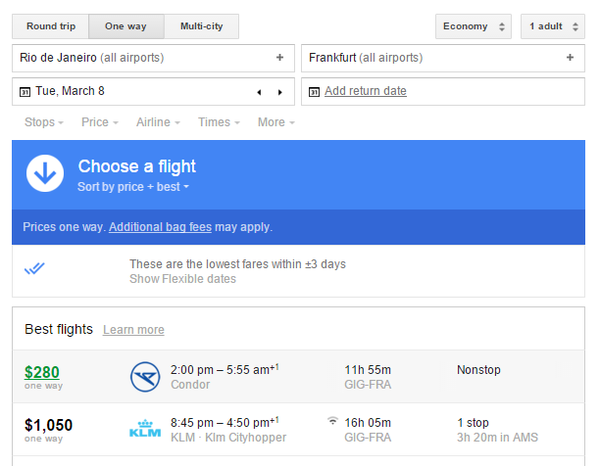The width and height of the screenshot is (600, 466).
Task: Go to previous departure date arrow
Action: pyautogui.click(x=259, y=92)
